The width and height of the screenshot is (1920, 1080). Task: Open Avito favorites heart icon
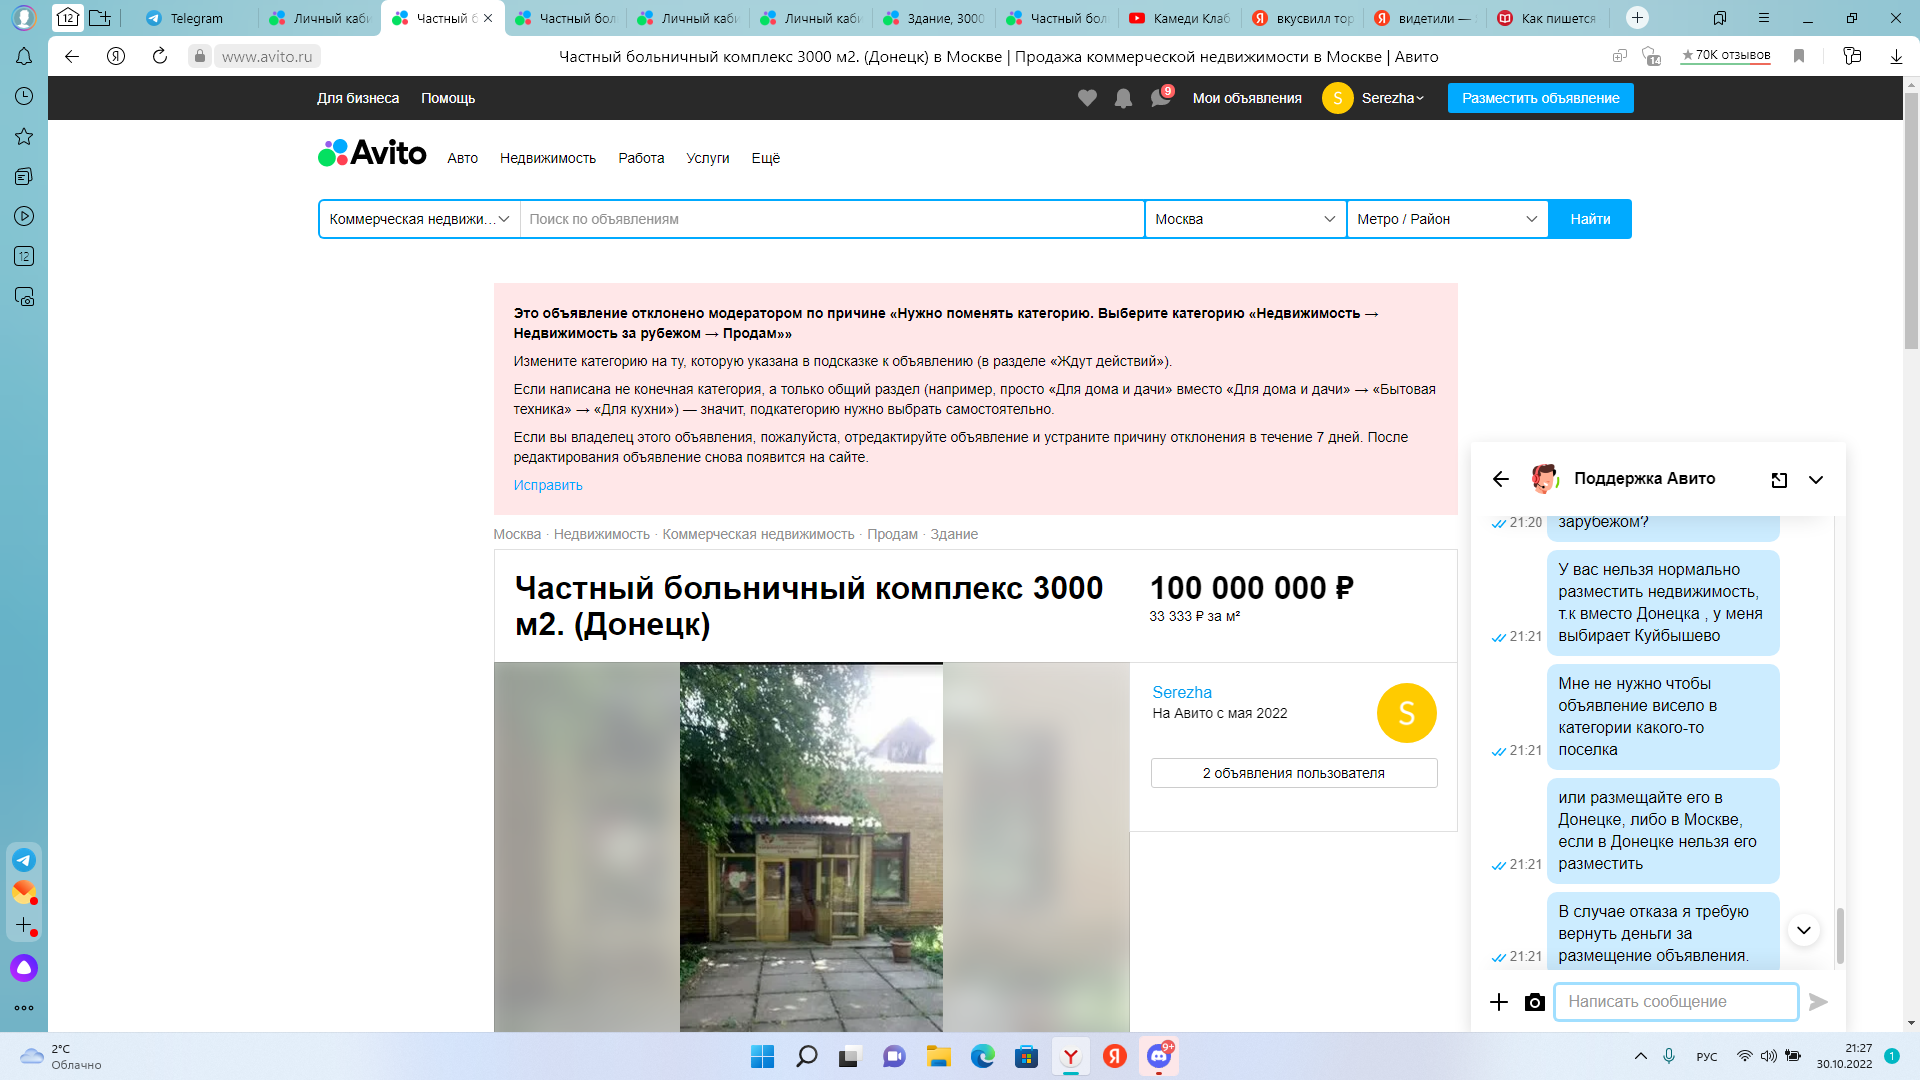[x=1087, y=98]
